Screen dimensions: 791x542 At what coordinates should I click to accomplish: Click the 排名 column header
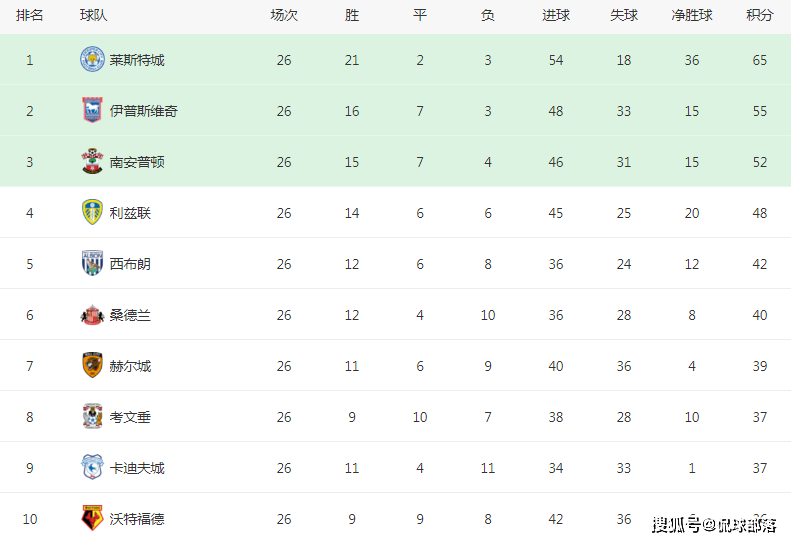click(29, 15)
